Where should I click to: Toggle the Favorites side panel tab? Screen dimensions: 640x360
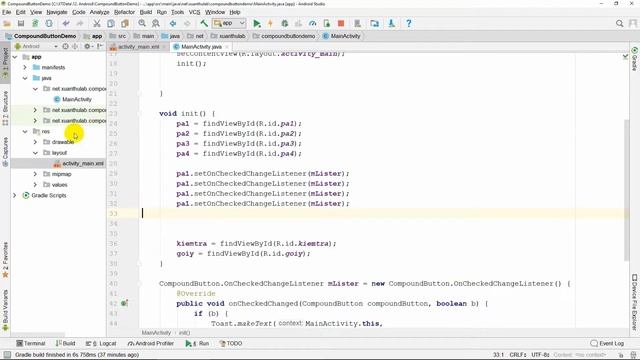pyautogui.click(x=5, y=260)
